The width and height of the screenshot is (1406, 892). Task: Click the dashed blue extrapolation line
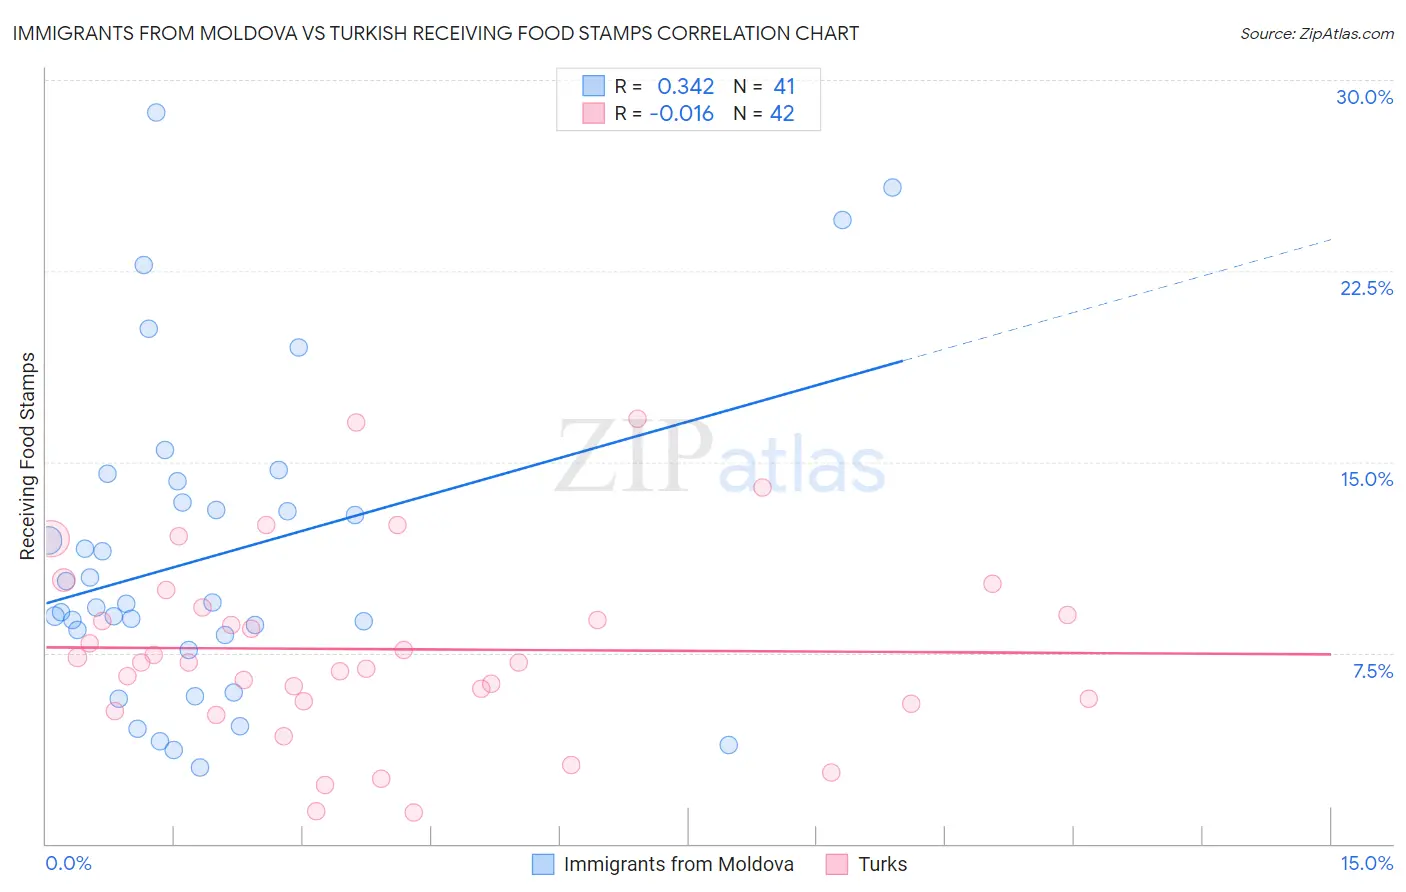[1117, 300]
